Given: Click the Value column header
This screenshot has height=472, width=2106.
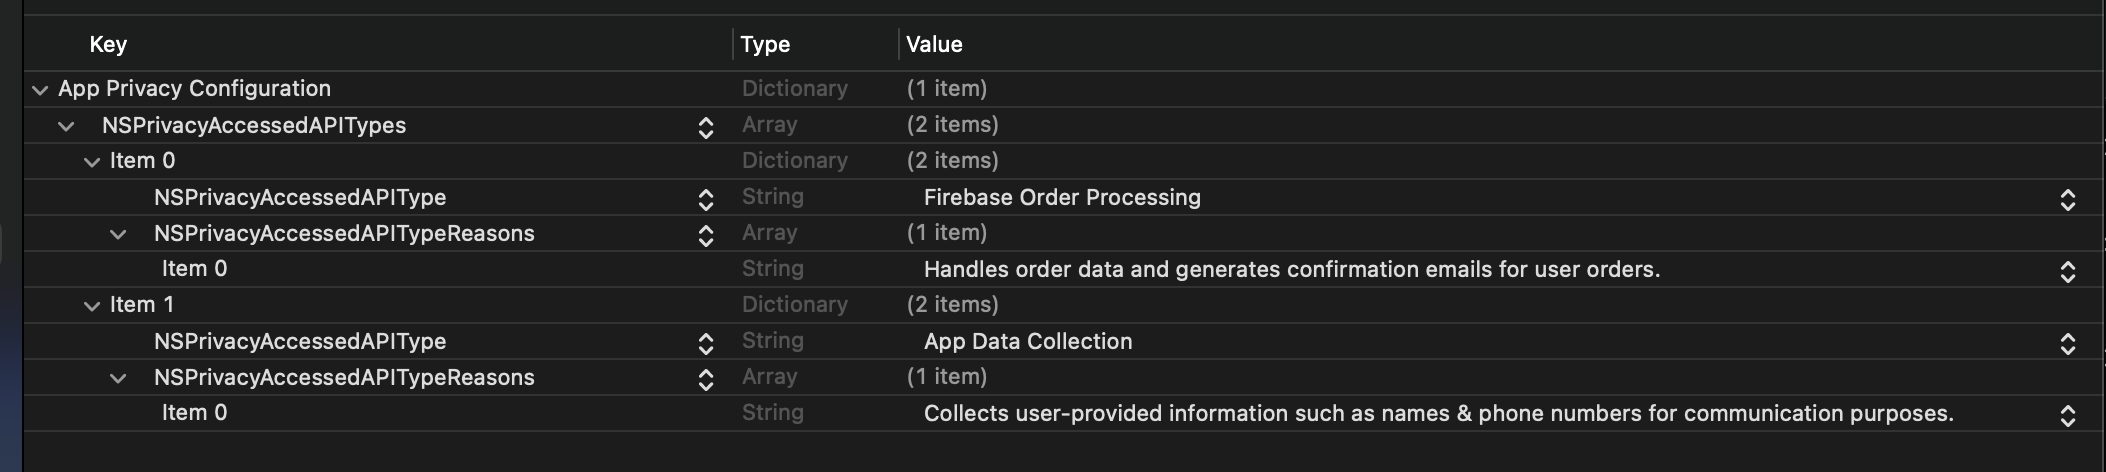Looking at the screenshot, I should 934,44.
